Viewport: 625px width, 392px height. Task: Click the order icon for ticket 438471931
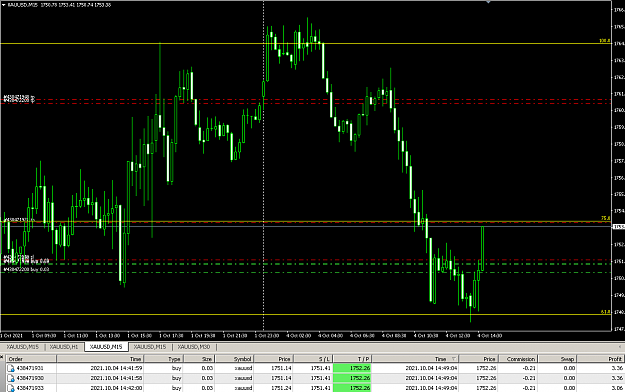[x=11, y=368]
